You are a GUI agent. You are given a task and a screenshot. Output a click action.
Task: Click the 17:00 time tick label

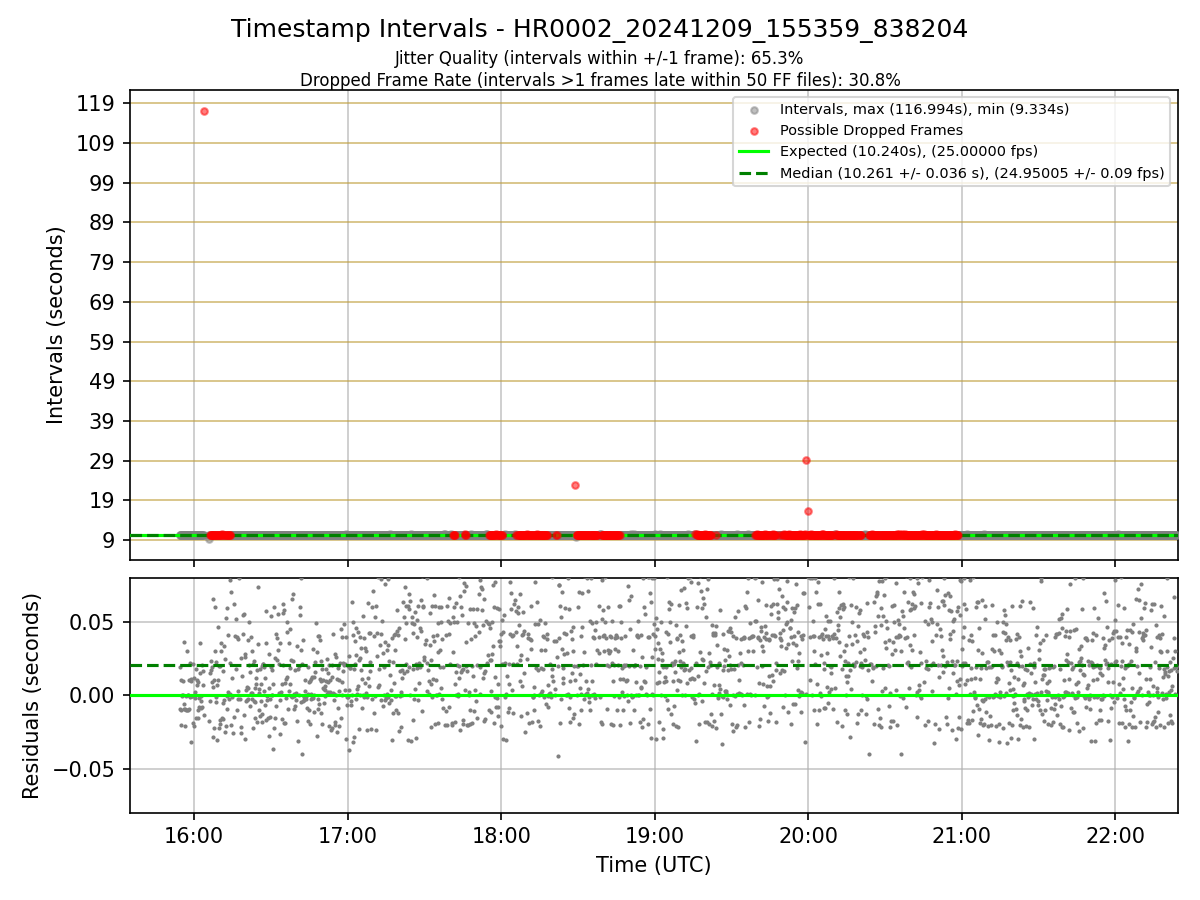348,834
